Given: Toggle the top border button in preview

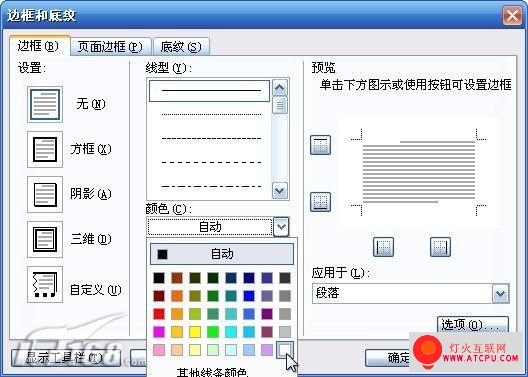Looking at the screenshot, I should coord(320,145).
